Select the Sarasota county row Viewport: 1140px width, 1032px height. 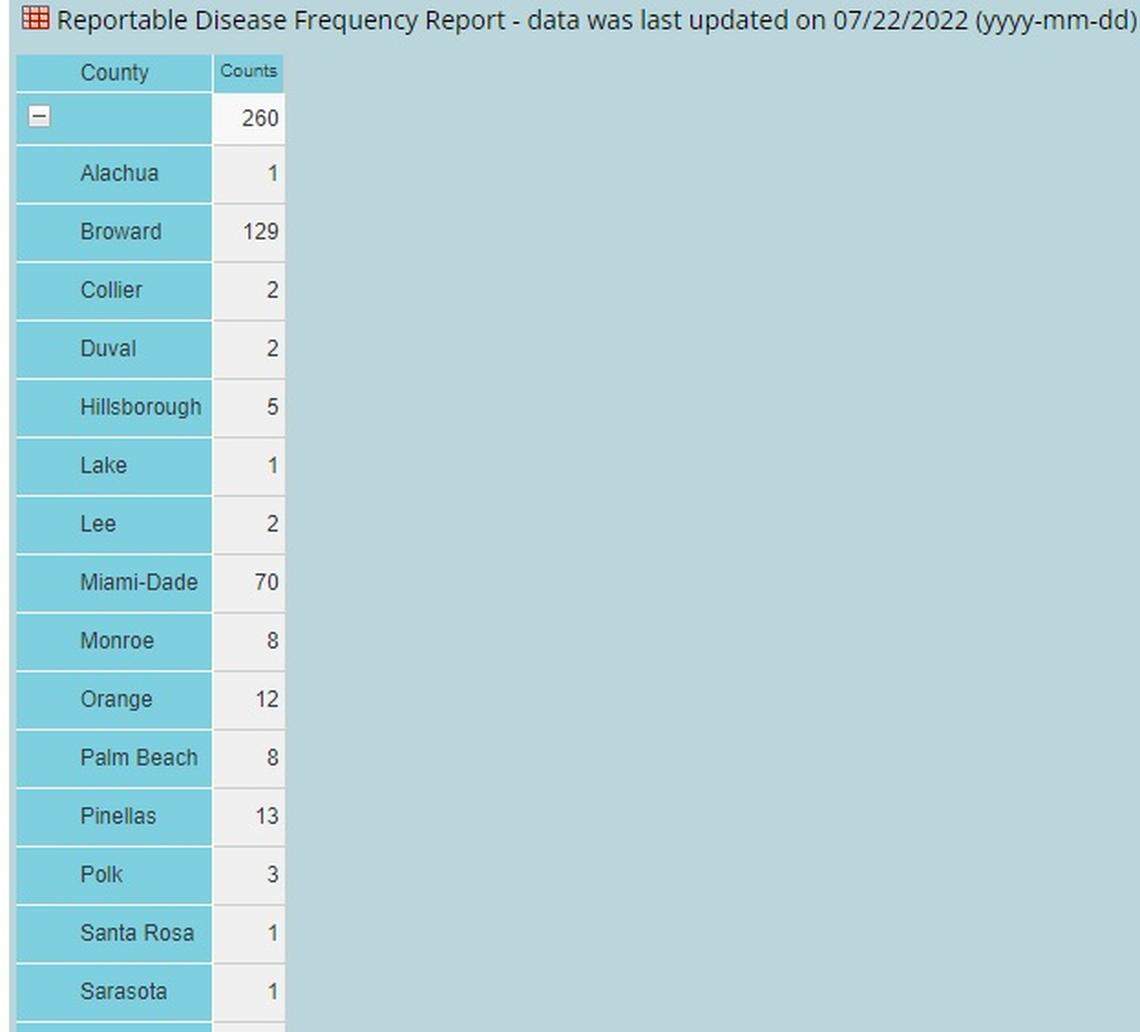pyautogui.click(x=123, y=991)
